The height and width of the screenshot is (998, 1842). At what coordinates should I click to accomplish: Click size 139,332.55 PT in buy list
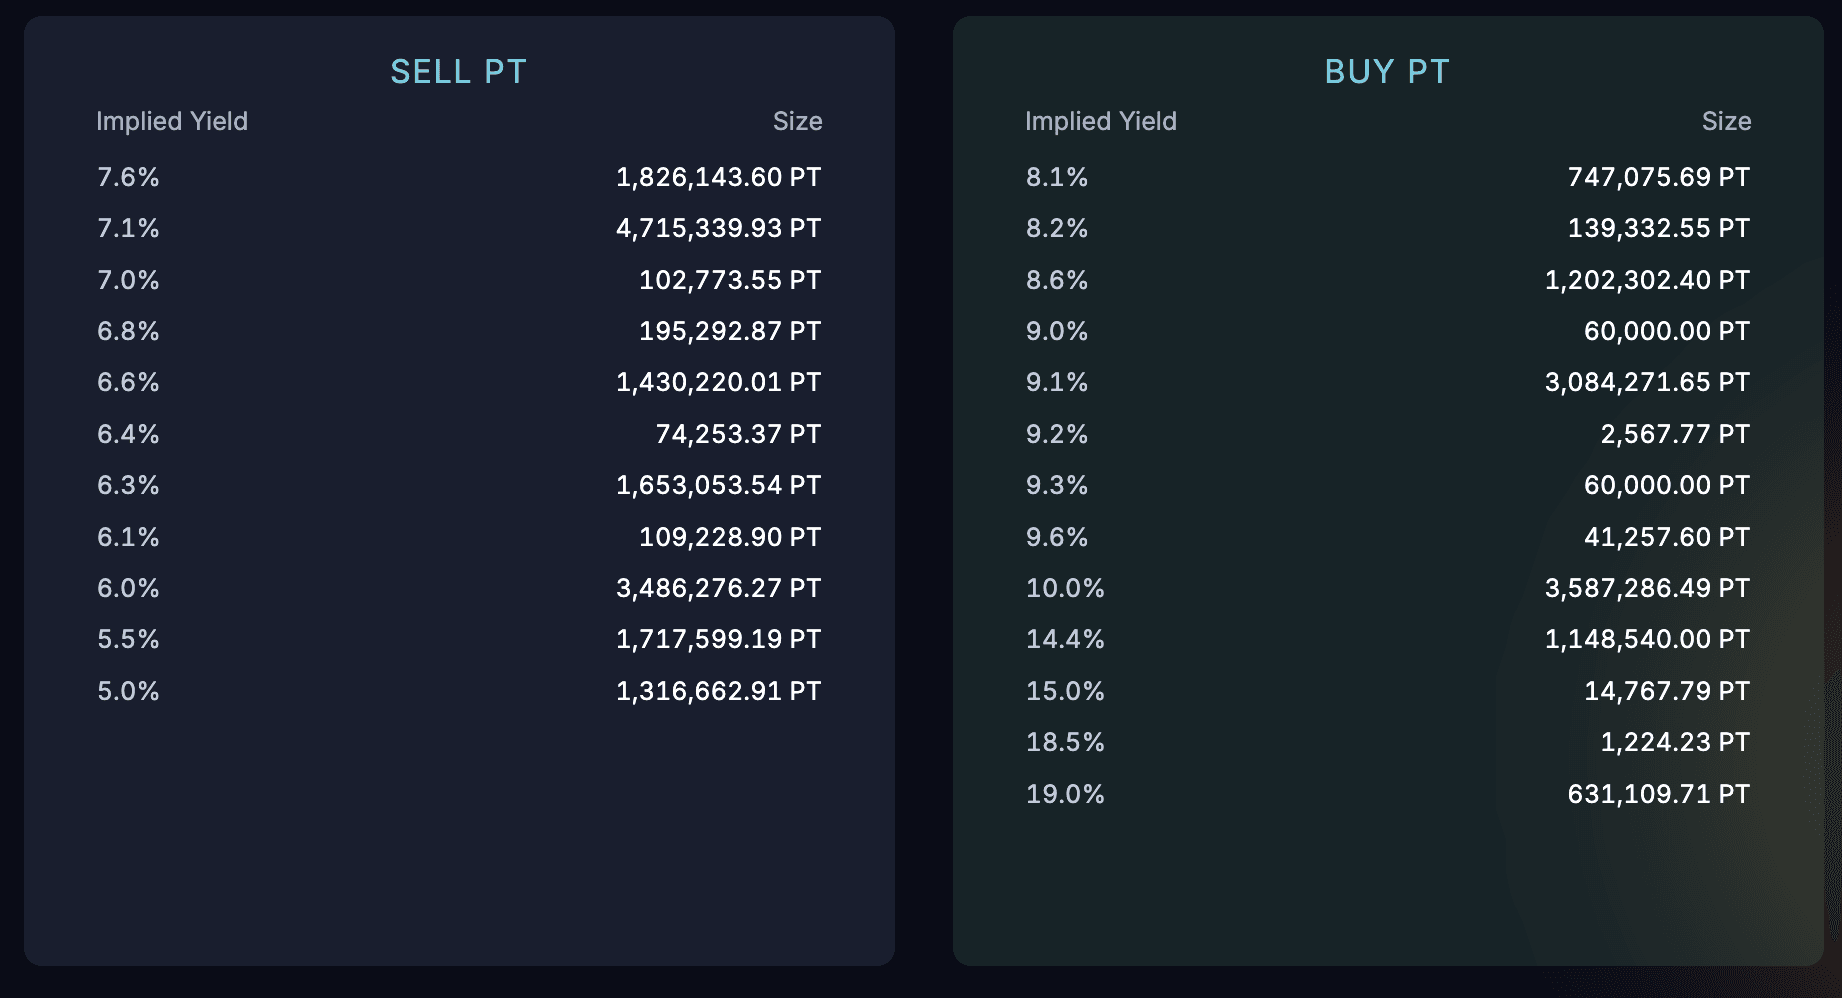(1658, 228)
